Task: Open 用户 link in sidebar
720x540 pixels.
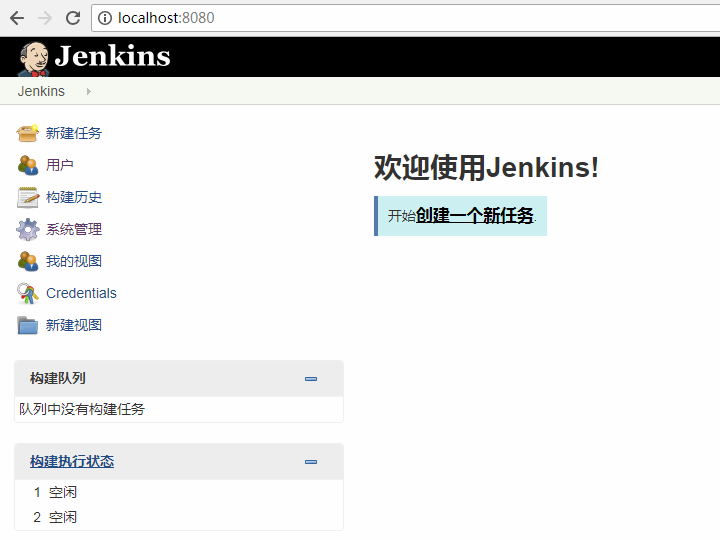Action: click(x=60, y=165)
